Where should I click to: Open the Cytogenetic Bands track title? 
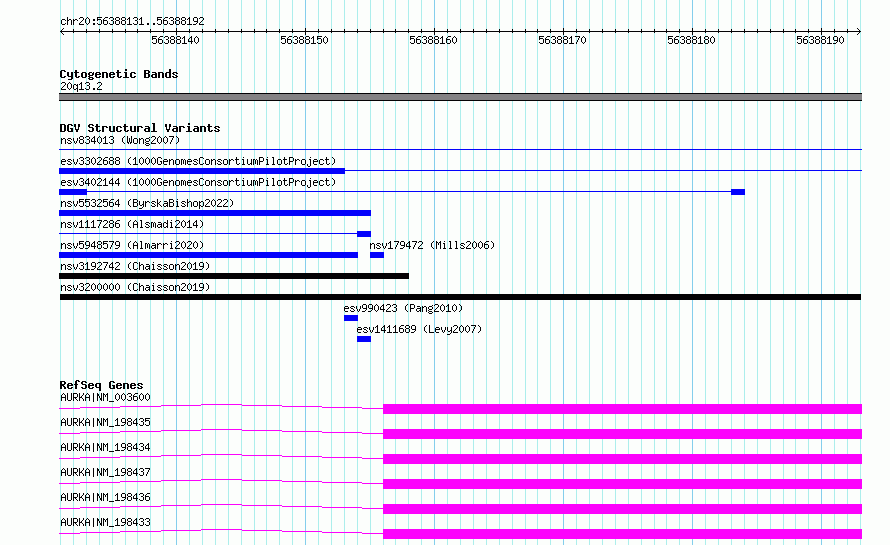tap(119, 74)
